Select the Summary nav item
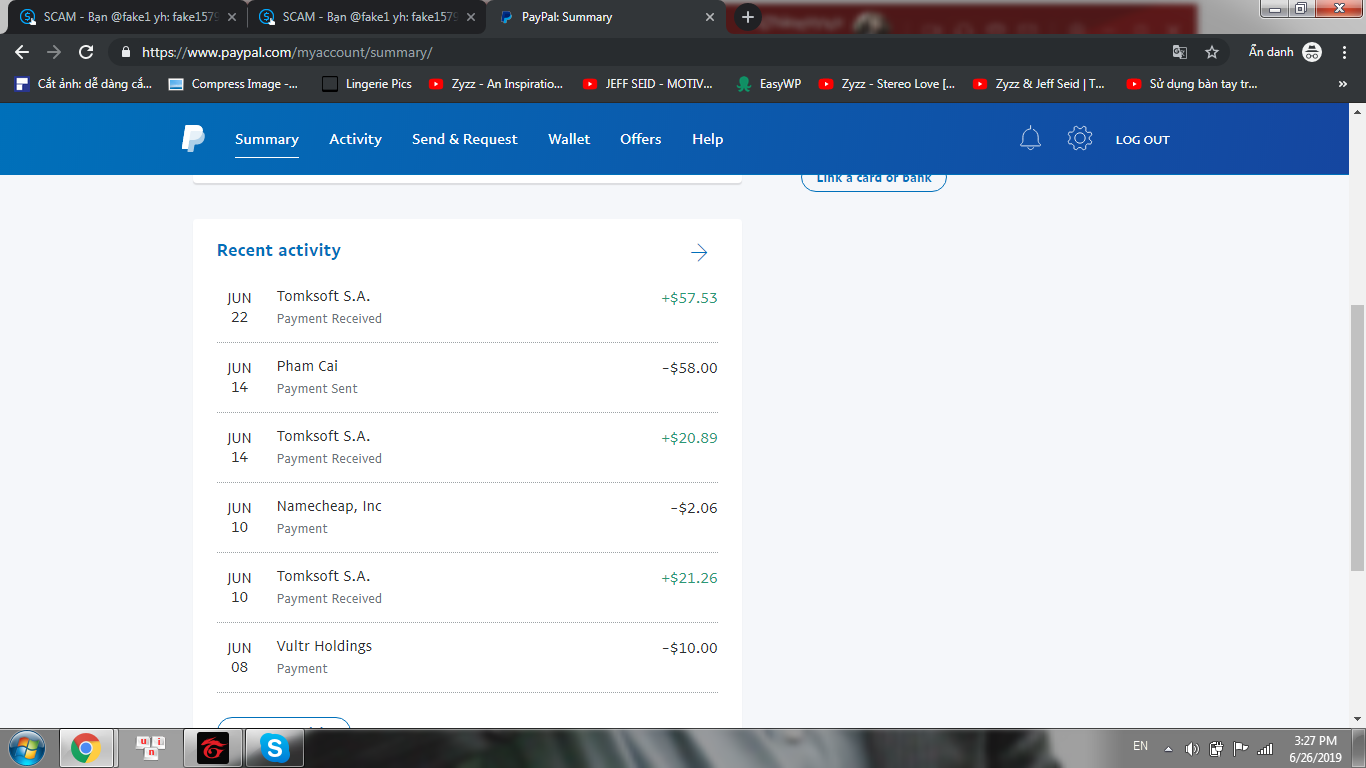 (x=267, y=139)
